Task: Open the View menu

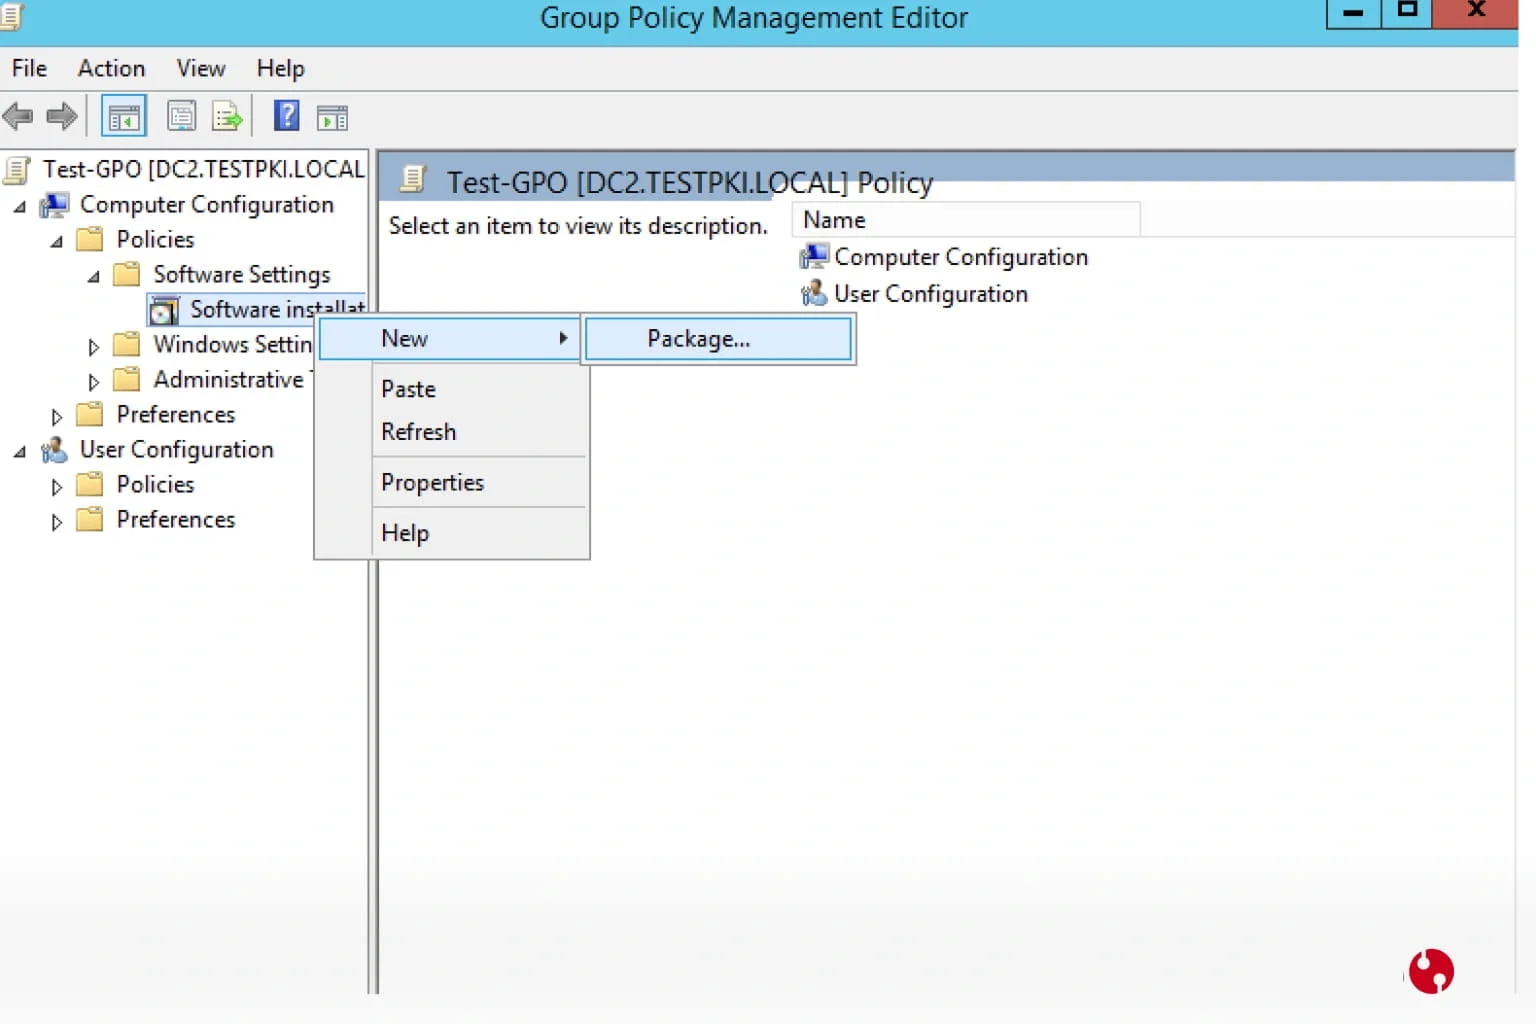Action: [201, 68]
